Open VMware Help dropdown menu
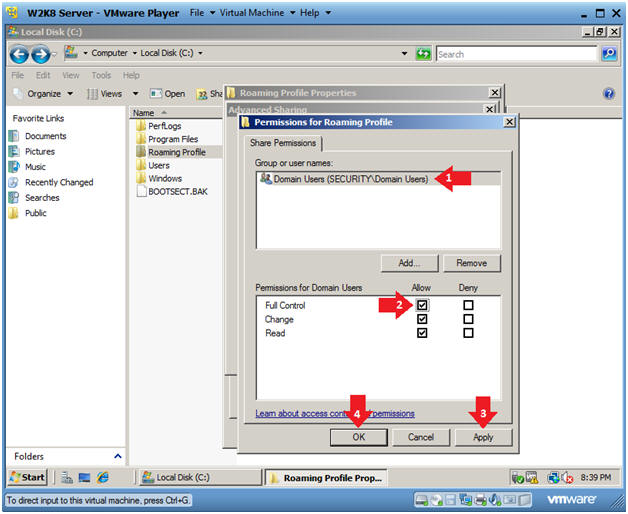The width and height of the screenshot is (628, 514). pos(315,13)
